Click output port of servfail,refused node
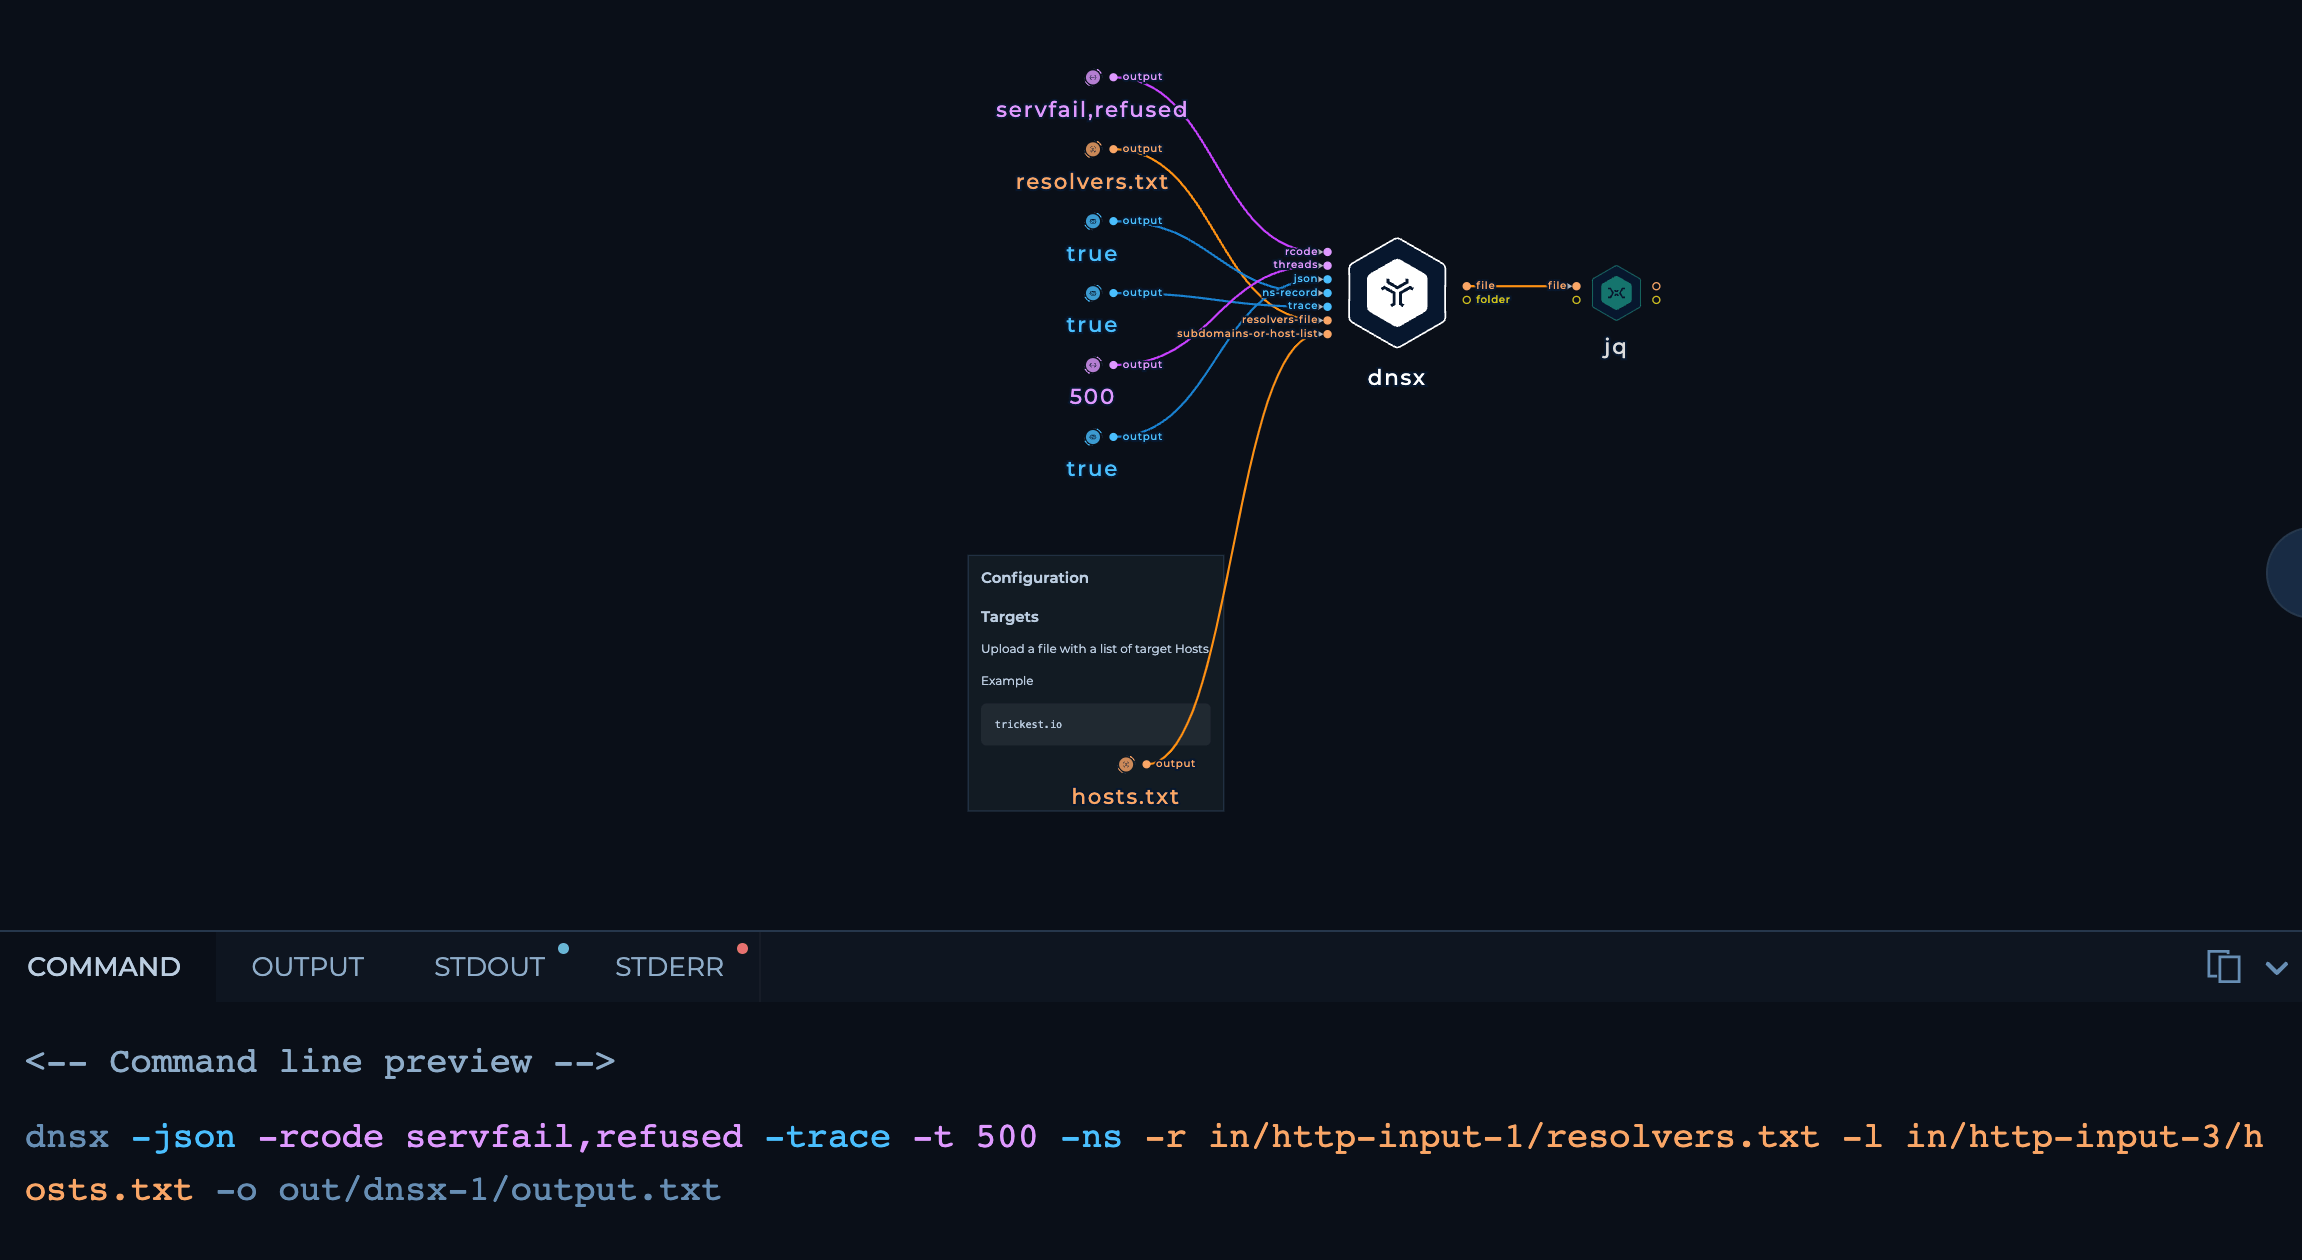This screenshot has height=1260, width=2302. (1113, 77)
